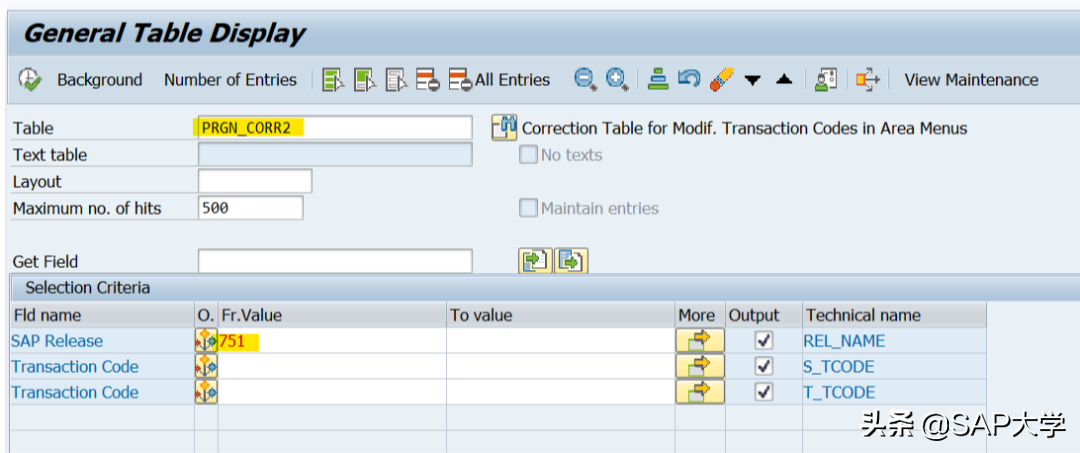Image resolution: width=1080 pixels, height=453 pixels.
Task: Toggle the No texts checkbox
Action: point(528,155)
